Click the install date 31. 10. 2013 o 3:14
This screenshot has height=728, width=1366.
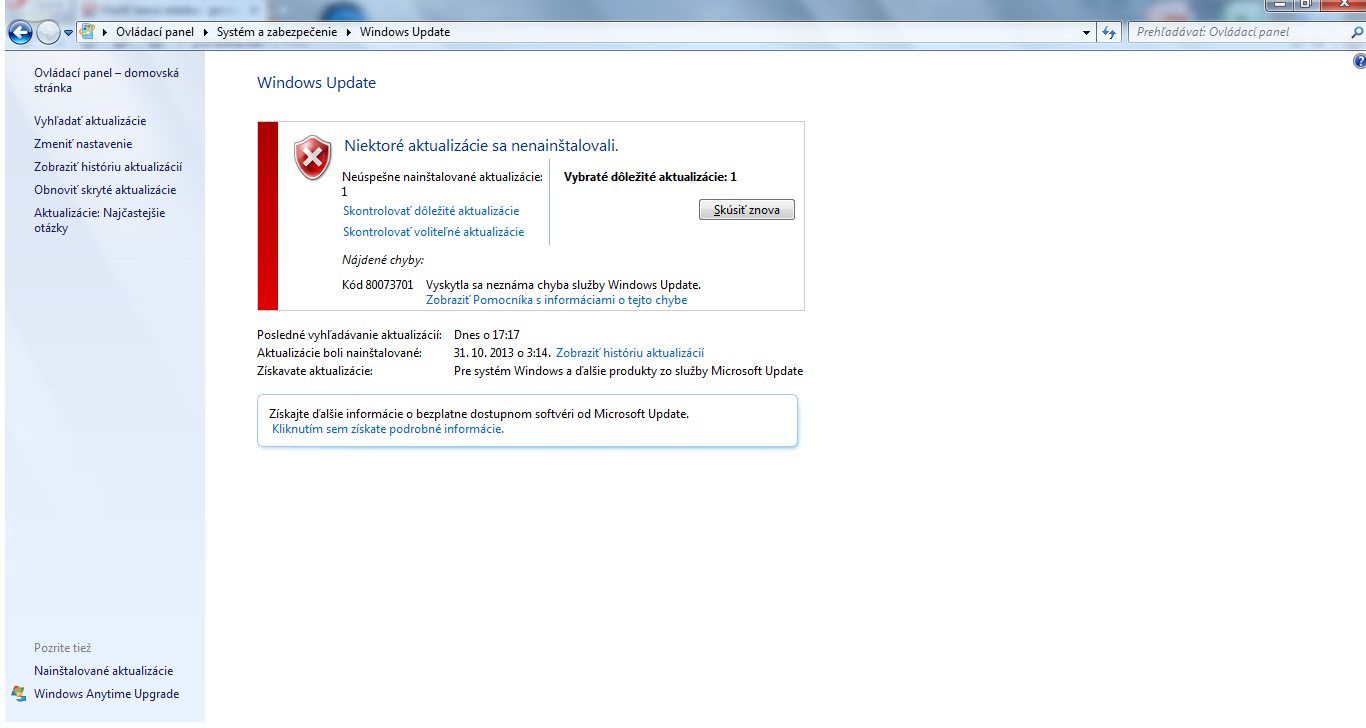pos(503,353)
